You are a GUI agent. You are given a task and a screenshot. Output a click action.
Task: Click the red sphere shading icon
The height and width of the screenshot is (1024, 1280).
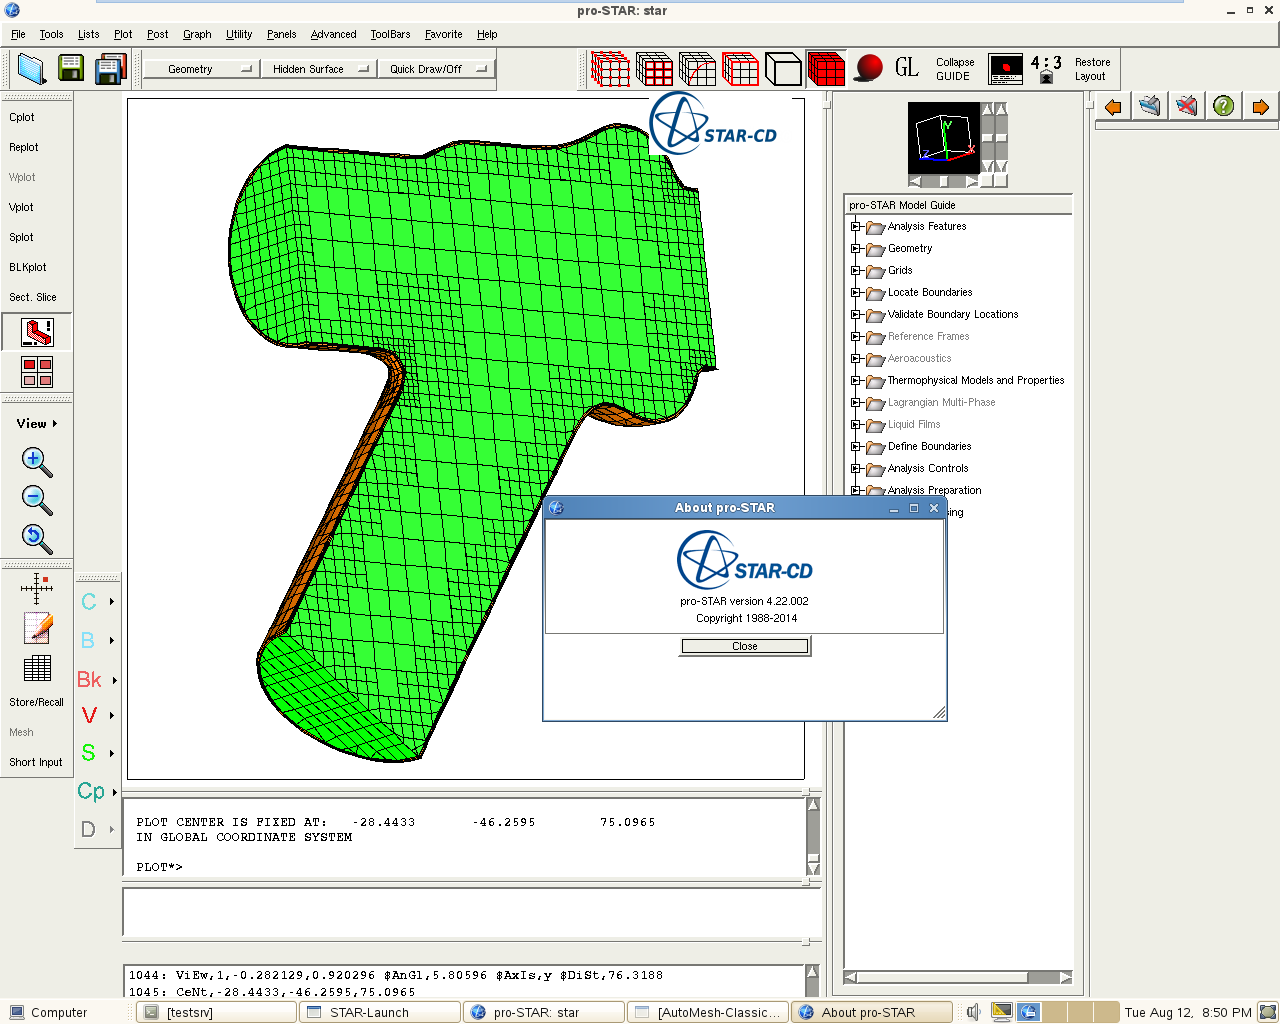pos(869,69)
